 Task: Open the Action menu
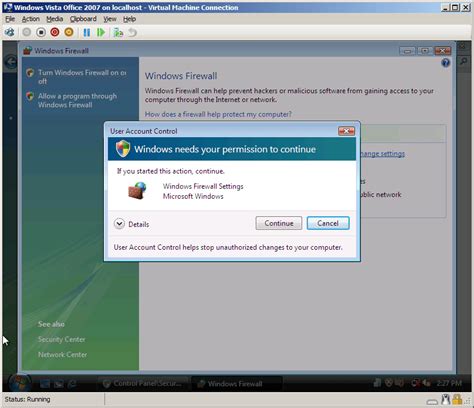click(31, 19)
